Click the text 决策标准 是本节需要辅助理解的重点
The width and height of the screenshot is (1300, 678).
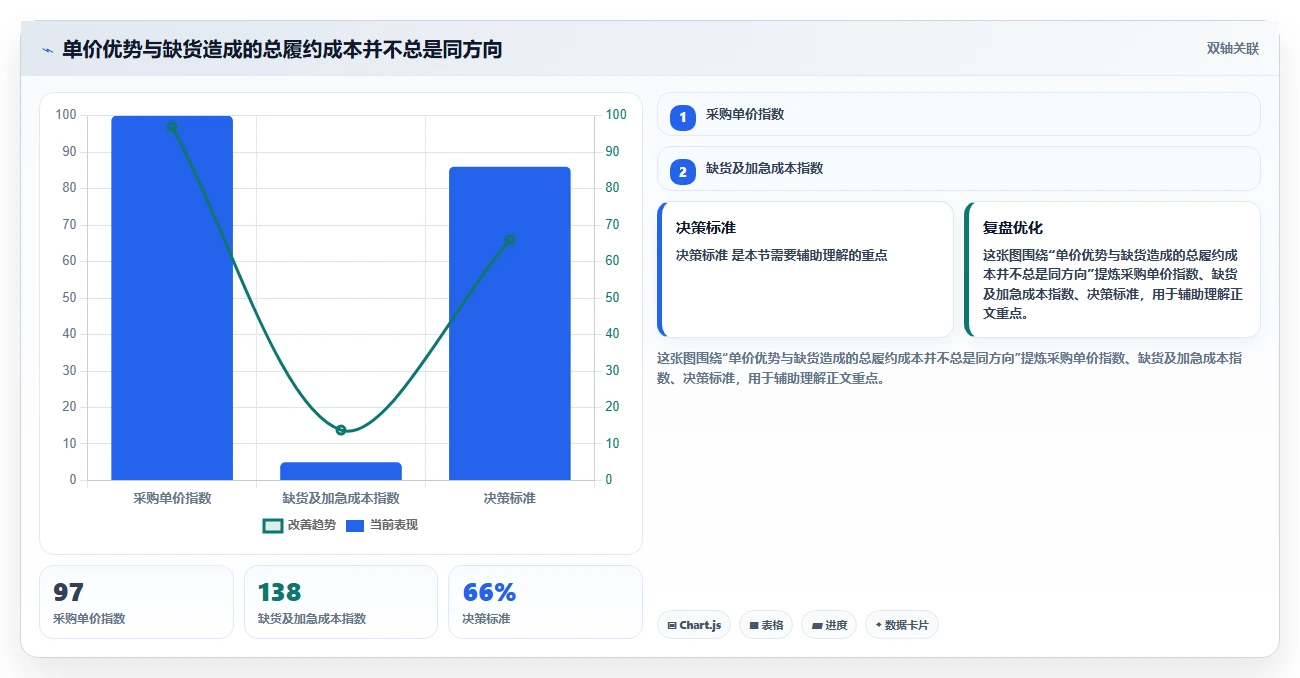(782, 255)
